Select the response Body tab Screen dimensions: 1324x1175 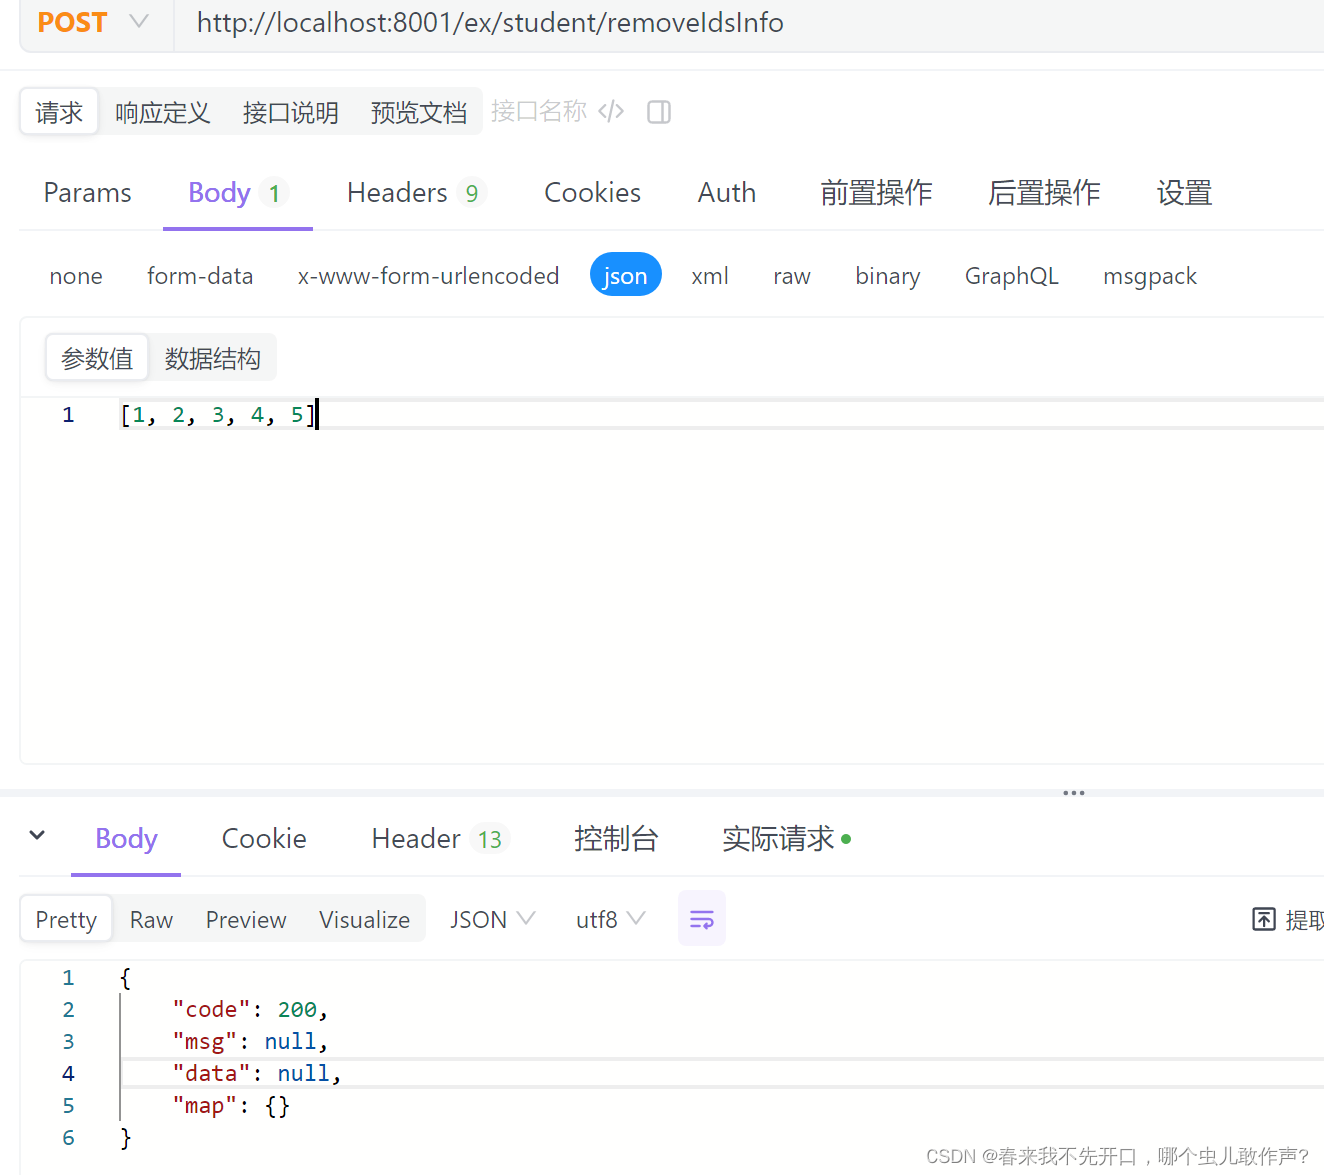(126, 838)
